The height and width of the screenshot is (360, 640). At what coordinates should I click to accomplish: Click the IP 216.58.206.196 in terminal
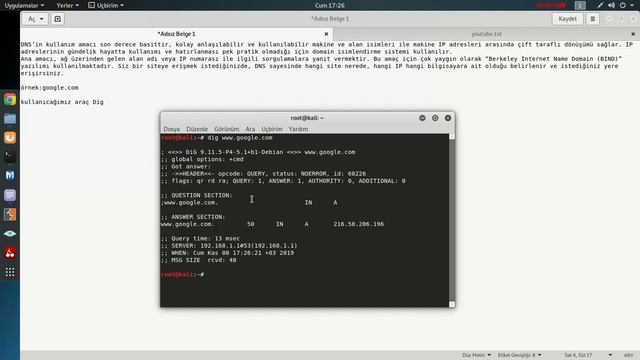coord(358,224)
